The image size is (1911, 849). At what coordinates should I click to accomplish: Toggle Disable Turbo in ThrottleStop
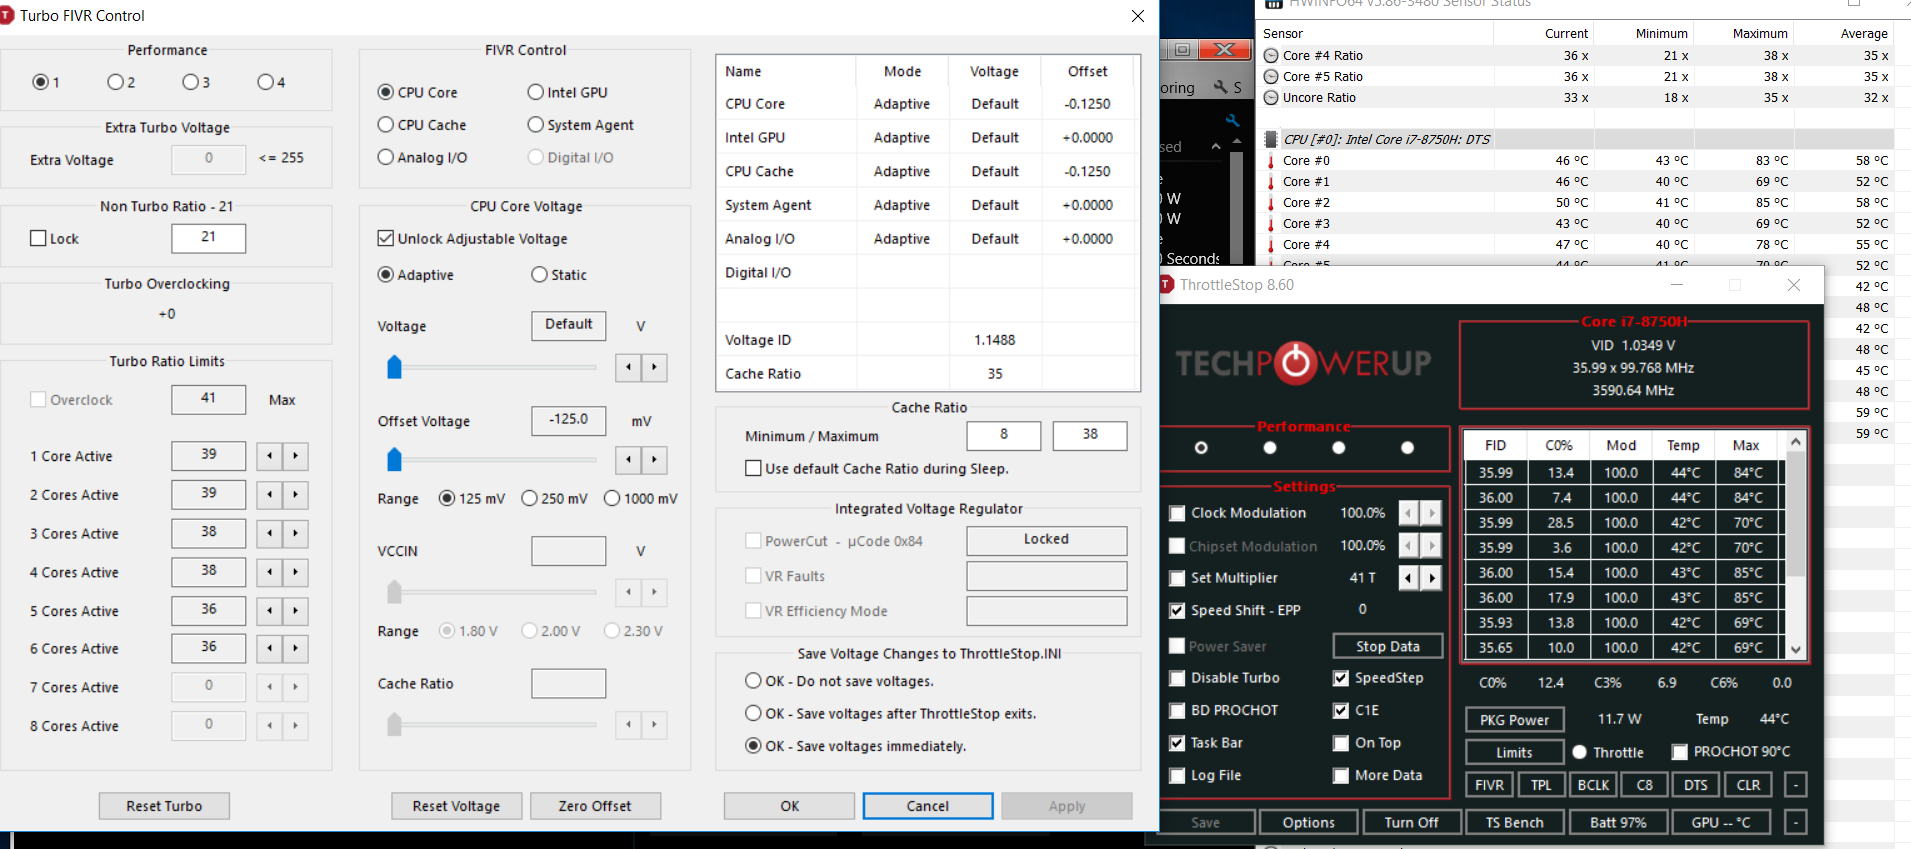(x=1178, y=678)
